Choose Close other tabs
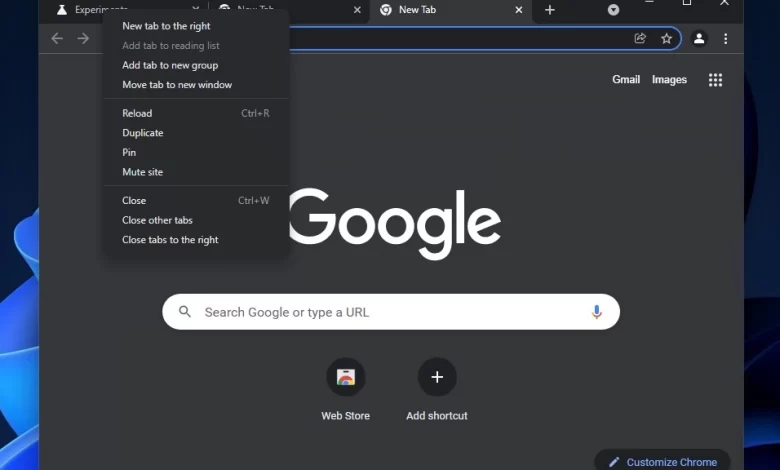Viewport: 780px width, 470px height. (196, 220)
